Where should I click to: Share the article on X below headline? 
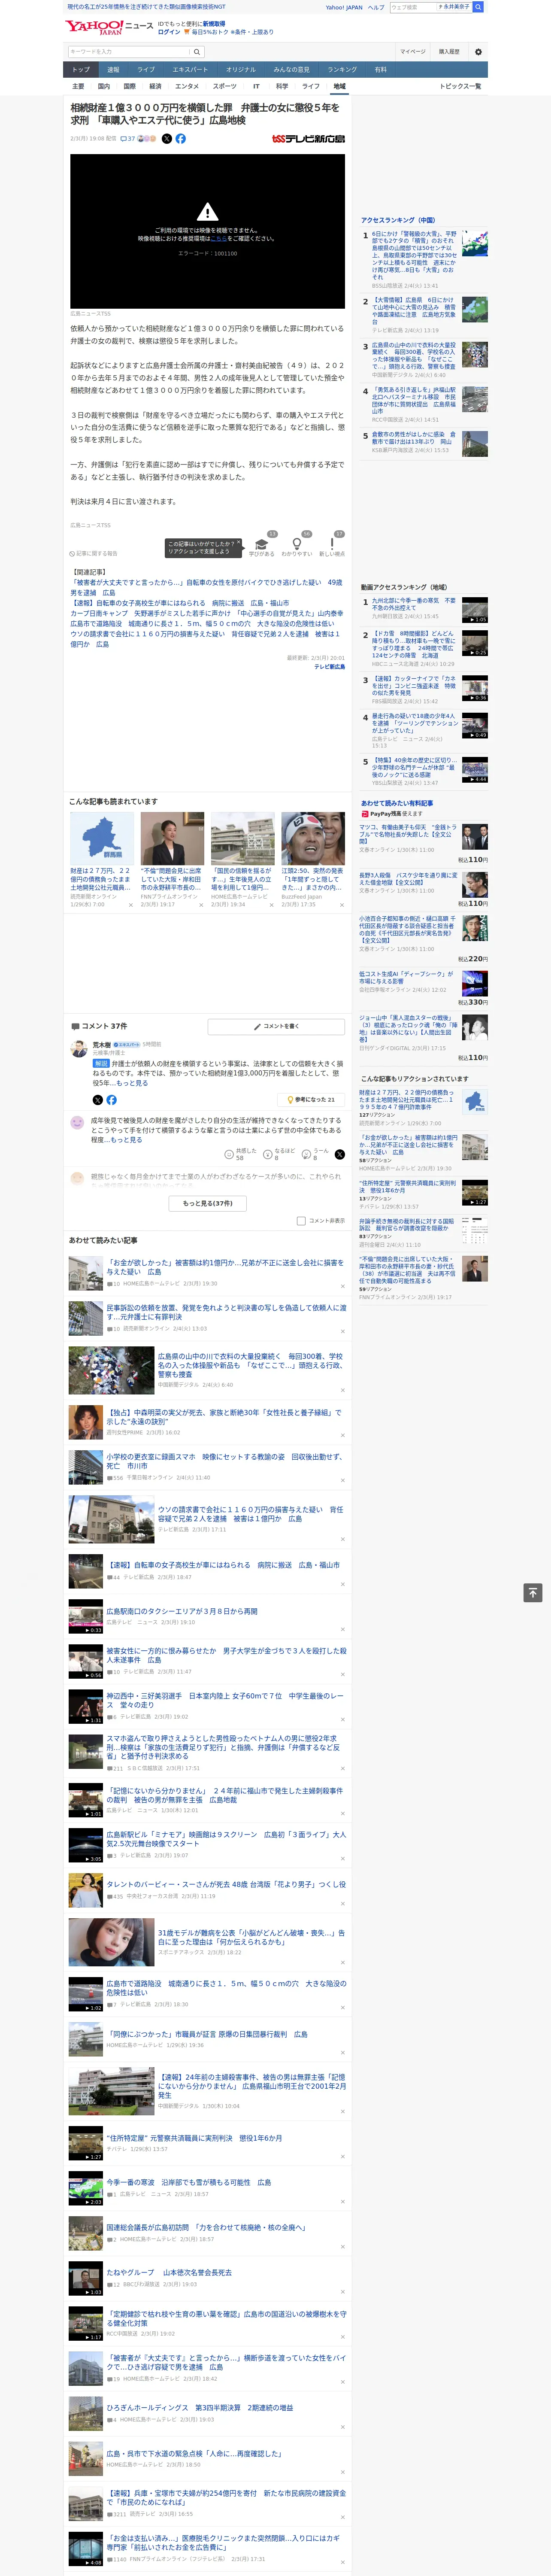[167, 139]
